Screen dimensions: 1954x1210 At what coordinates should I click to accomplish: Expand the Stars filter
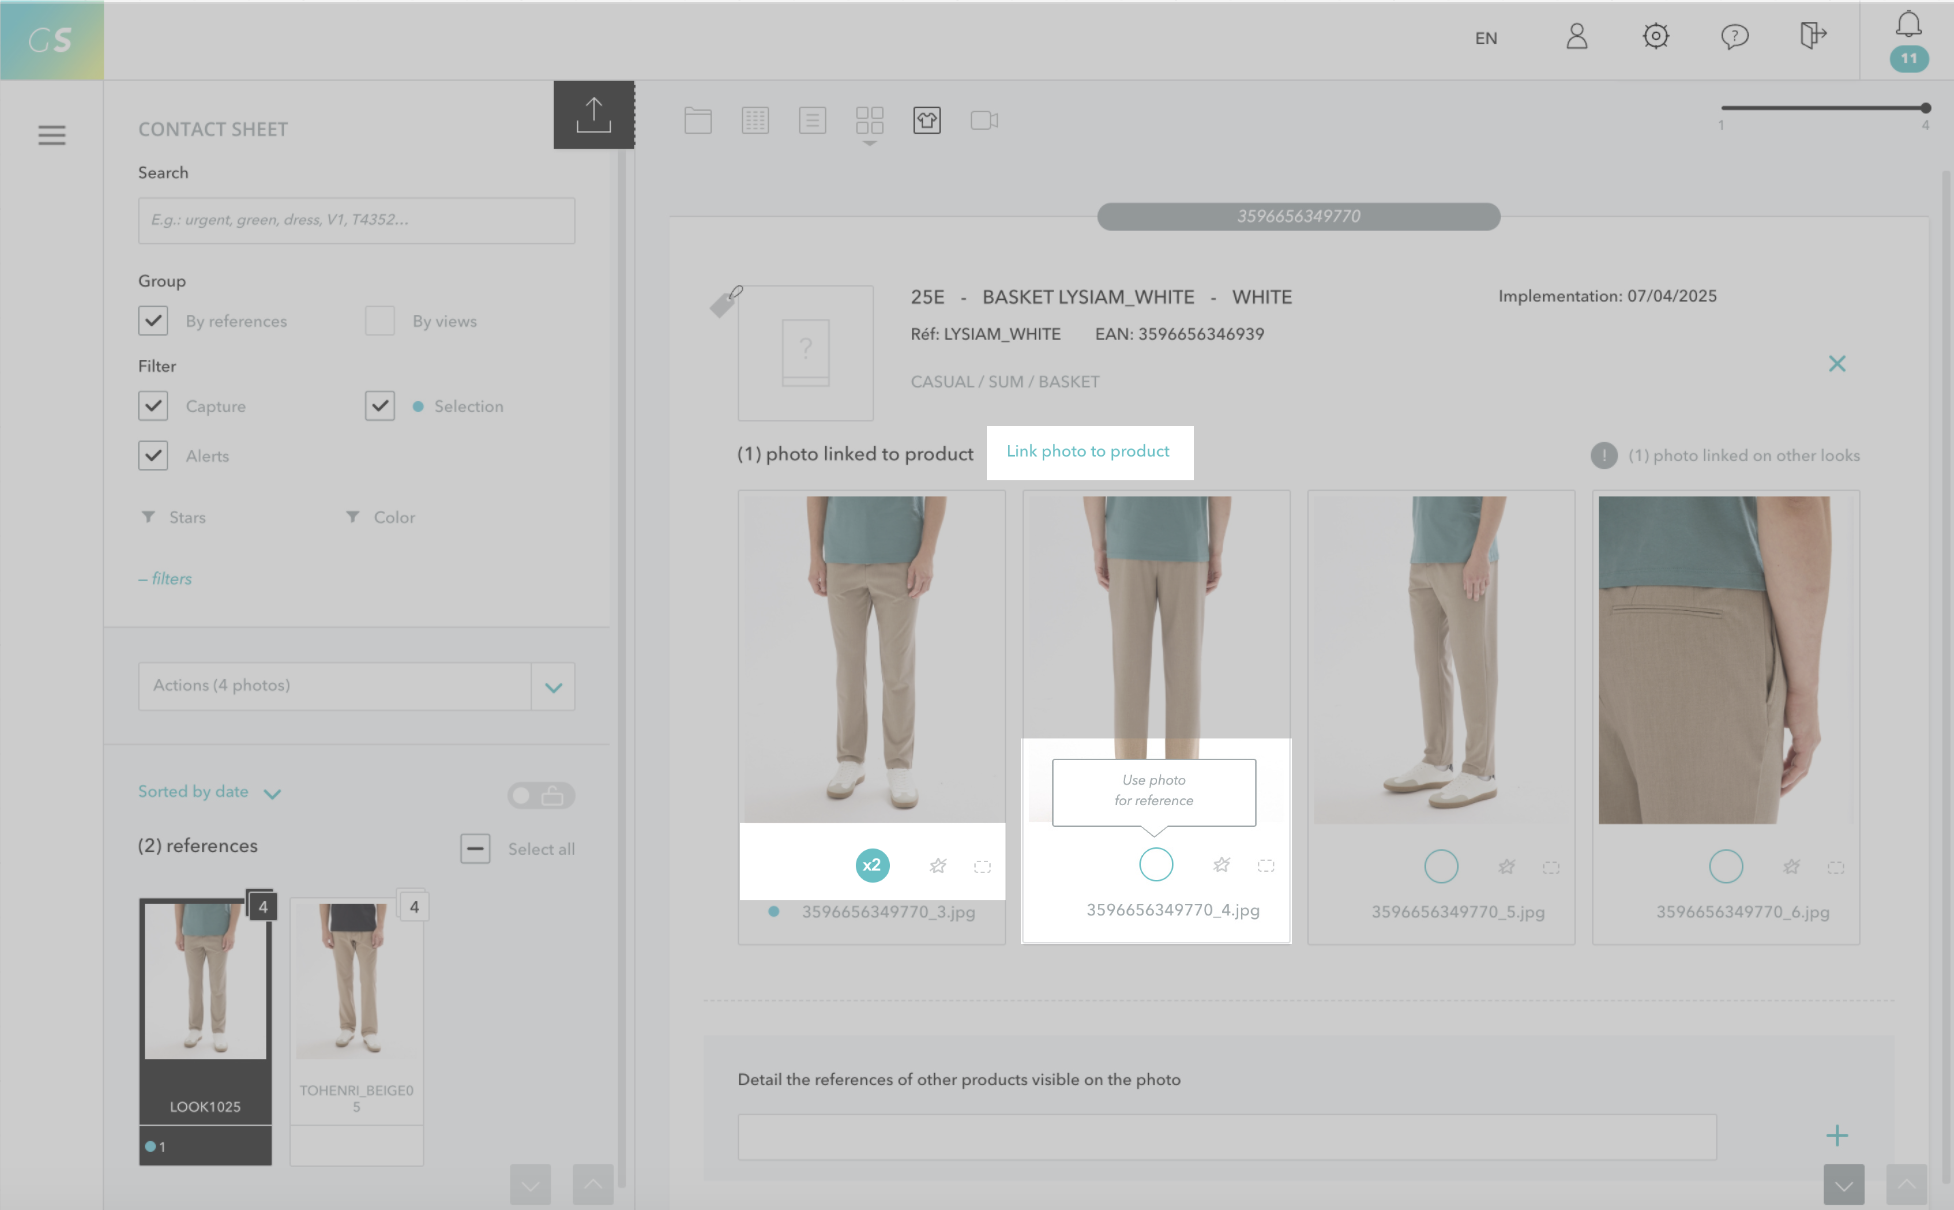175,517
